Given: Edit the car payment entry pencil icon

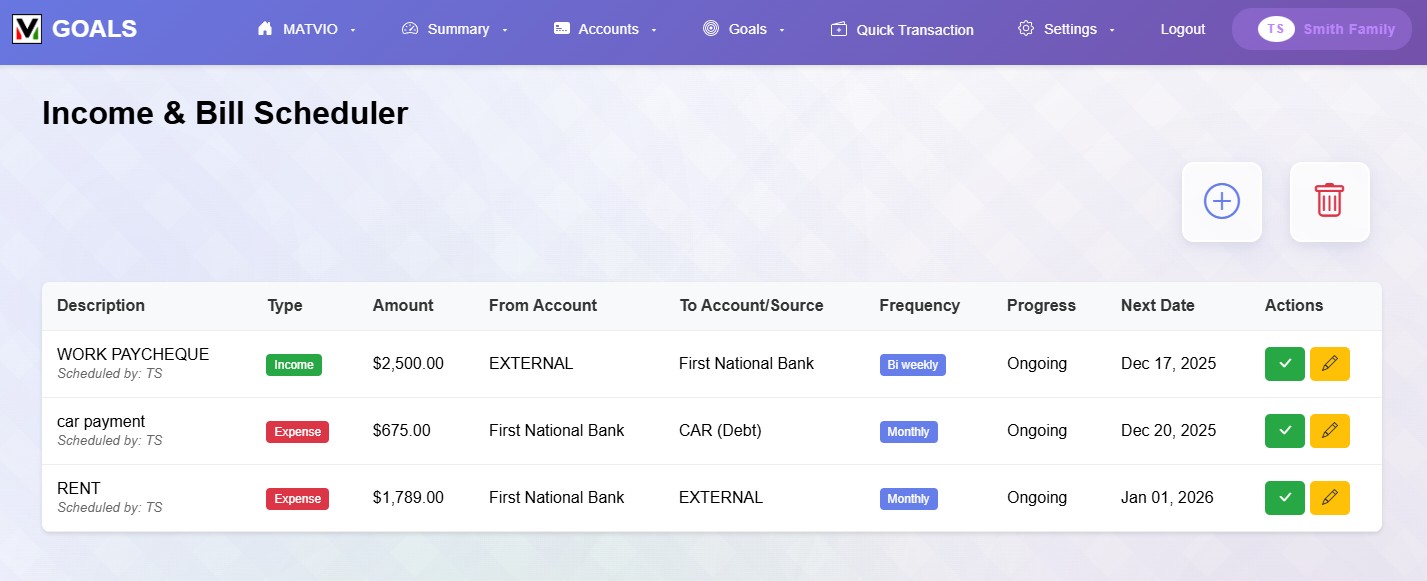Looking at the screenshot, I should pos(1329,431).
